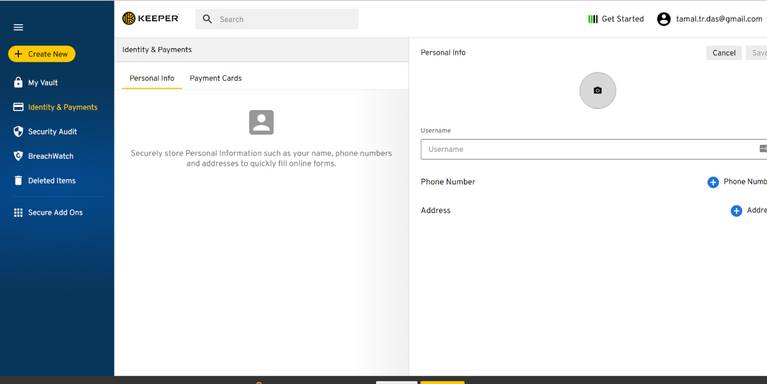The height and width of the screenshot is (384, 767).
Task: Click the My Vault lock icon
Action: tap(18, 82)
